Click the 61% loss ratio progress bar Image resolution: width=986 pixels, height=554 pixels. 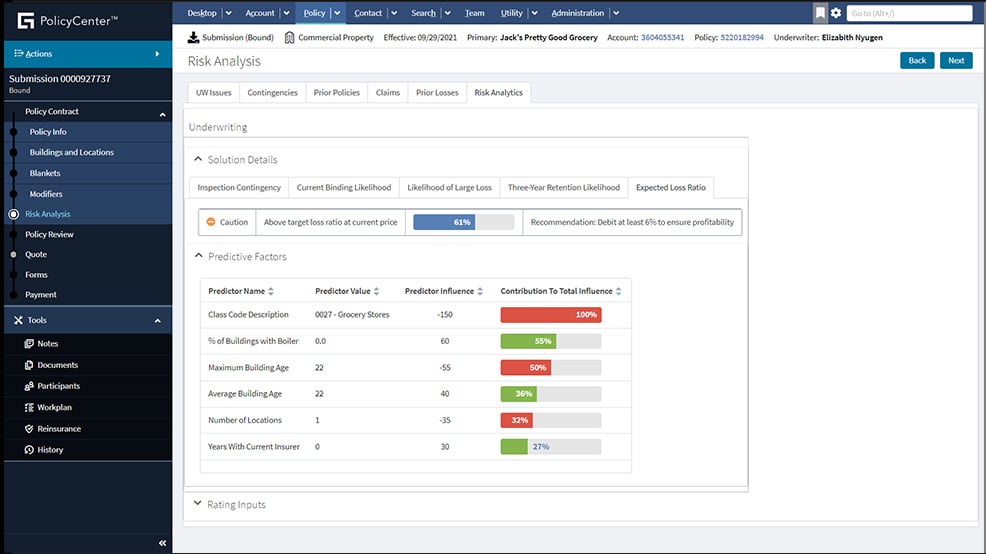tap(463, 222)
